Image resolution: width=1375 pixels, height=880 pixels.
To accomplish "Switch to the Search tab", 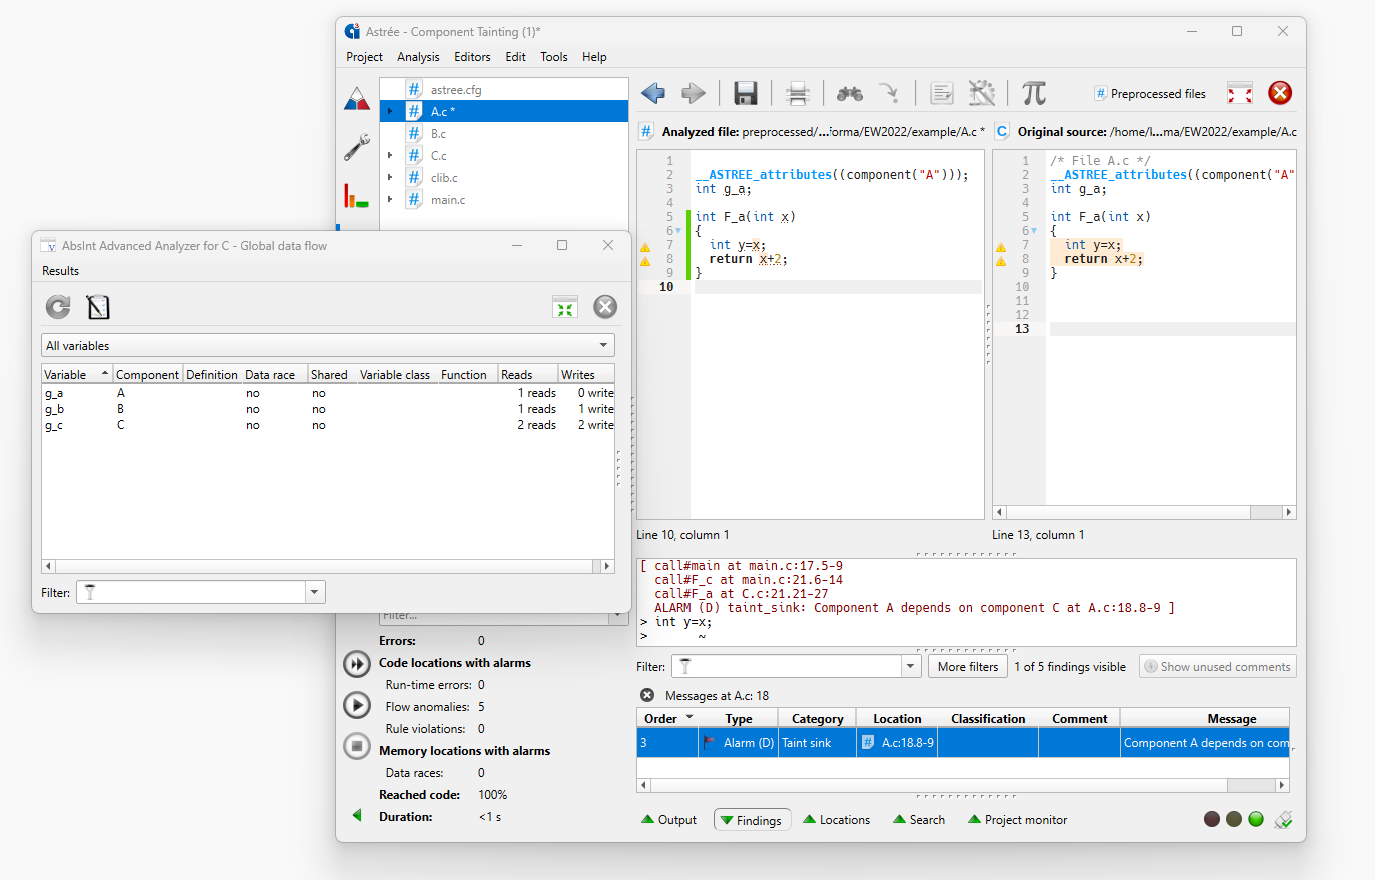I will pyautogui.click(x=919, y=820).
